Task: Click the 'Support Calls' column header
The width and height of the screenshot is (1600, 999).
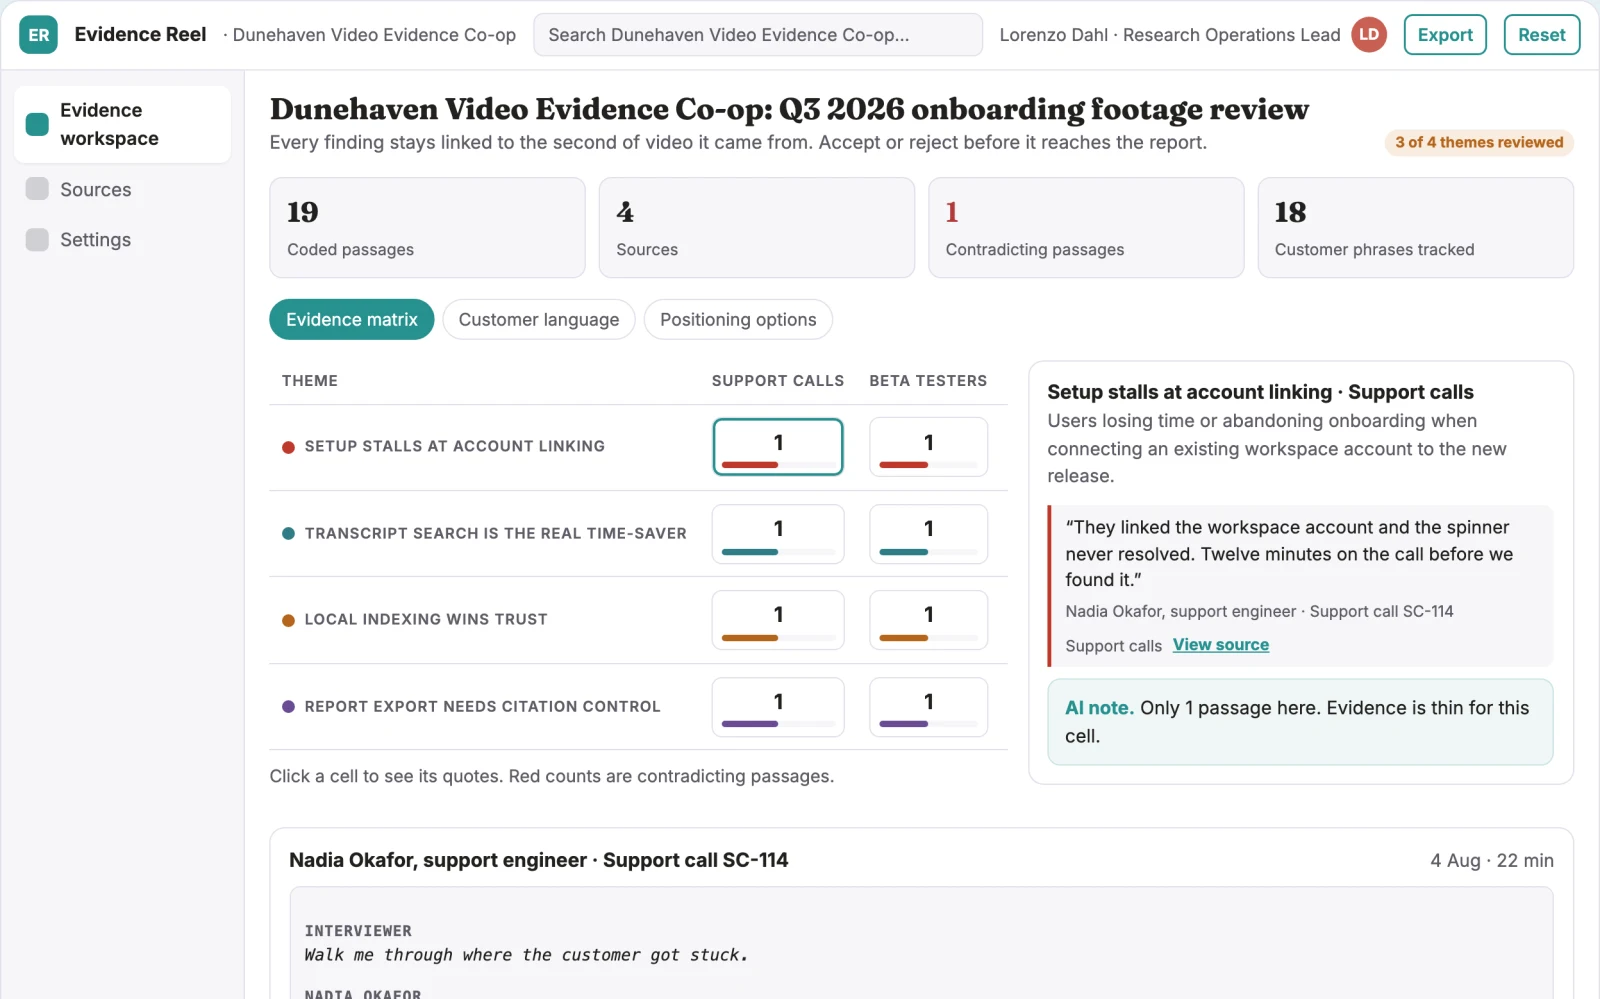Action: (x=778, y=381)
